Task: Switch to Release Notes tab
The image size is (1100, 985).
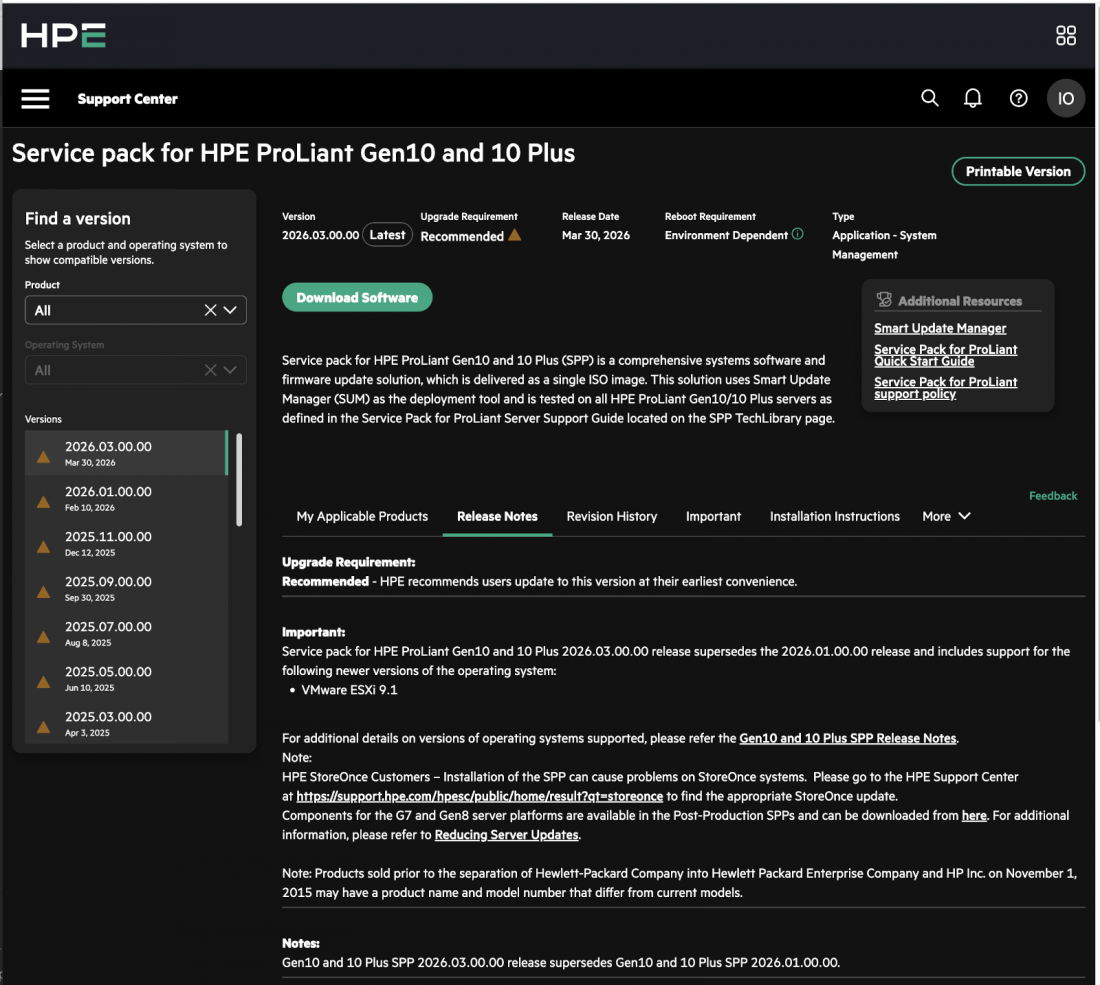Action: click(x=497, y=516)
